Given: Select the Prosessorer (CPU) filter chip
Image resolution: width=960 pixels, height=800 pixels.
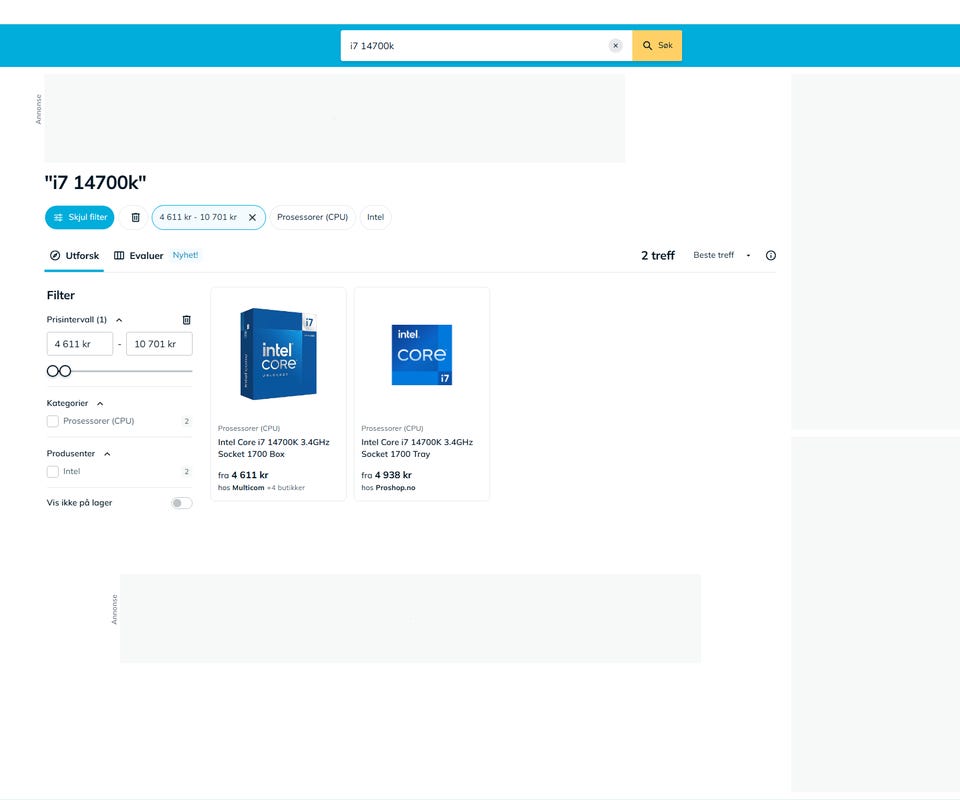Looking at the screenshot, I should pyautogui.click(x=312, y=217).
